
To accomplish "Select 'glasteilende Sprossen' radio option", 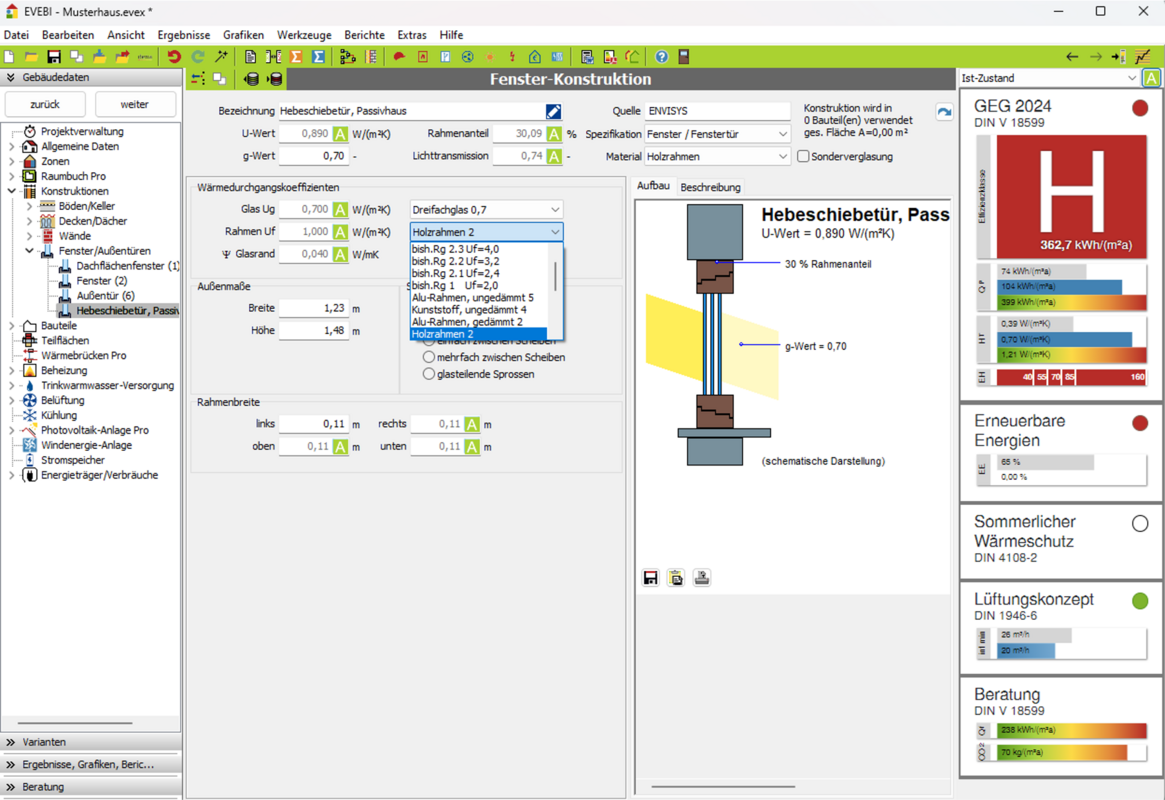I will [429, 374].
